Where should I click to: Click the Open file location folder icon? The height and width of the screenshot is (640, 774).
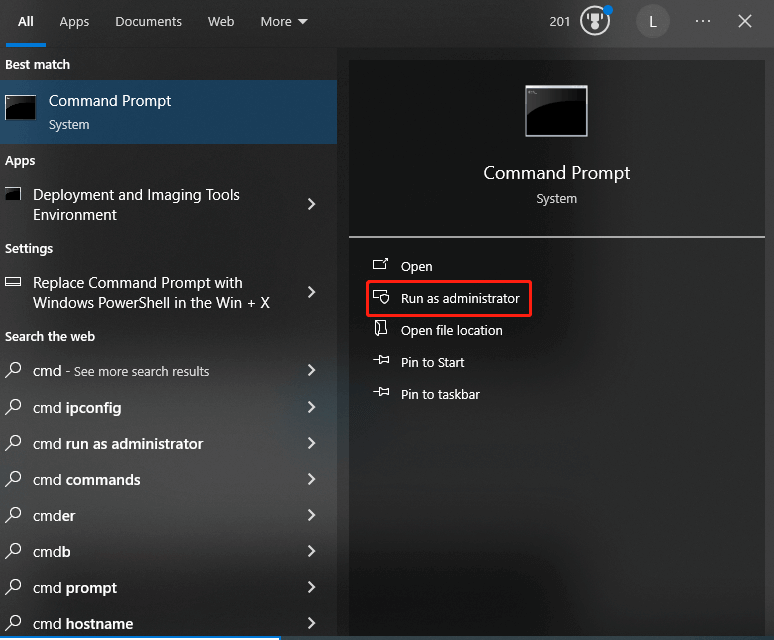(x=380, y=330)
